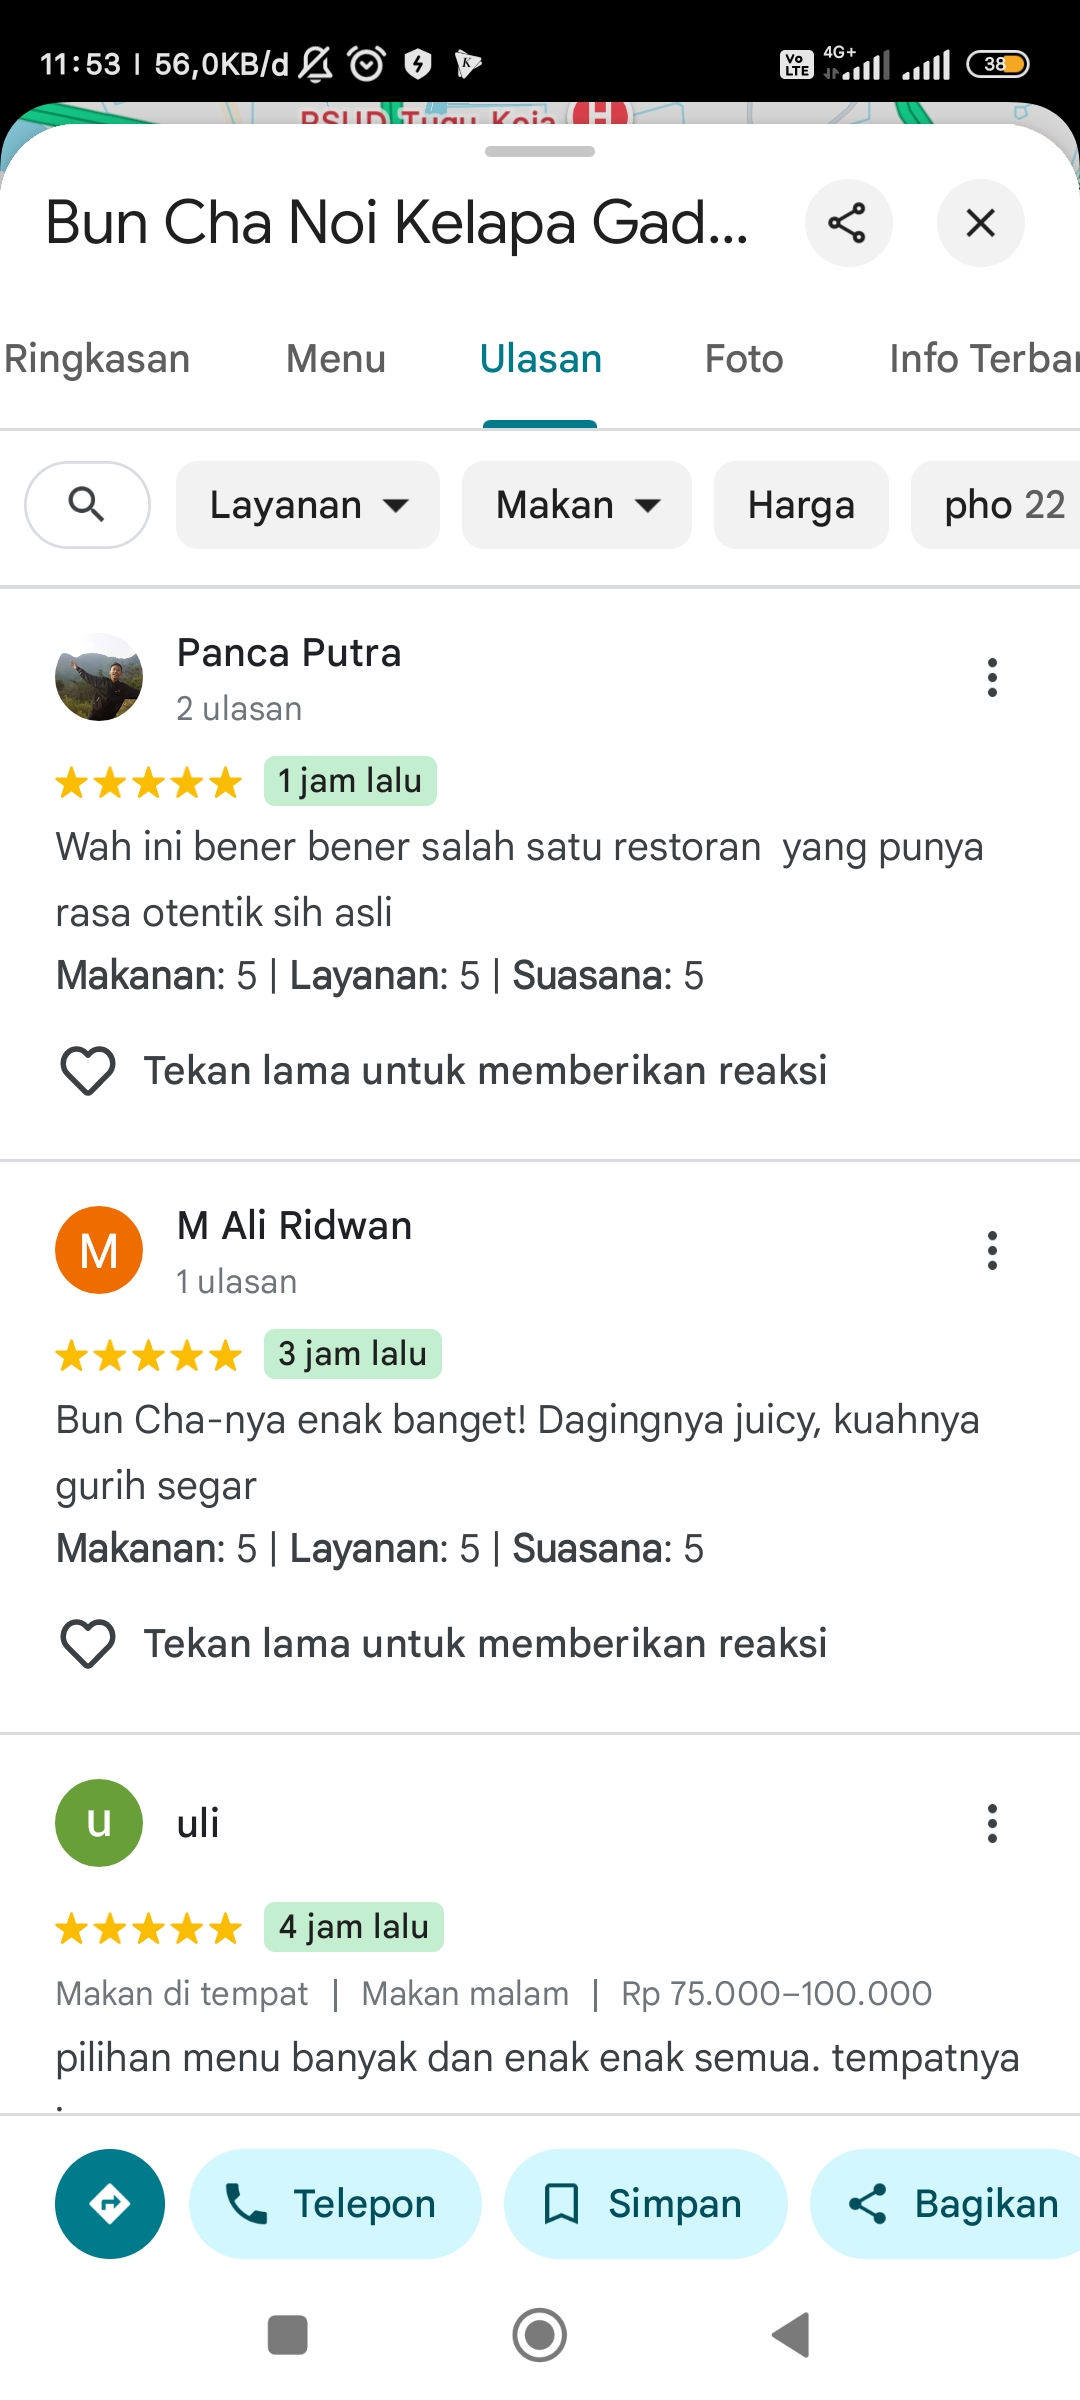
Task: Open the three-dot menu on M Ali Ridwan's review
Action: coord(992,1250)
